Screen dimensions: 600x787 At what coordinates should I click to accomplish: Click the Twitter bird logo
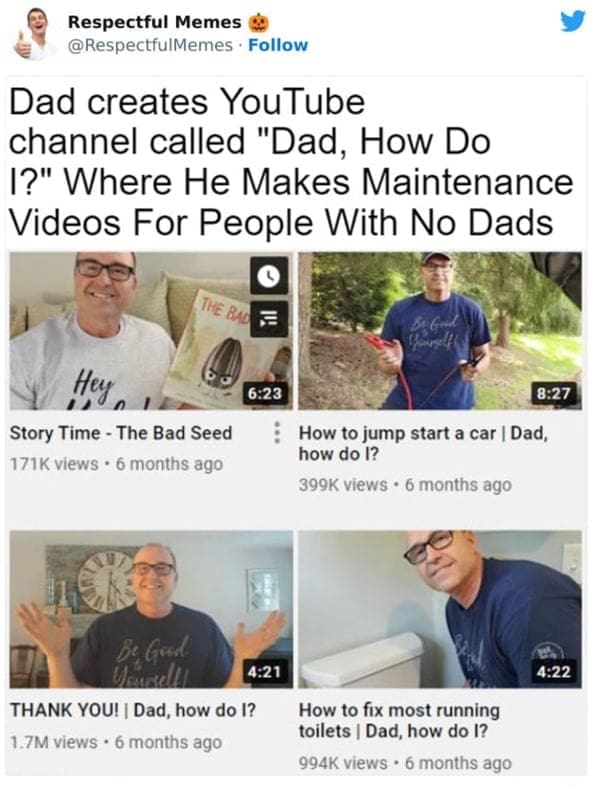click(x=573, y=21)
